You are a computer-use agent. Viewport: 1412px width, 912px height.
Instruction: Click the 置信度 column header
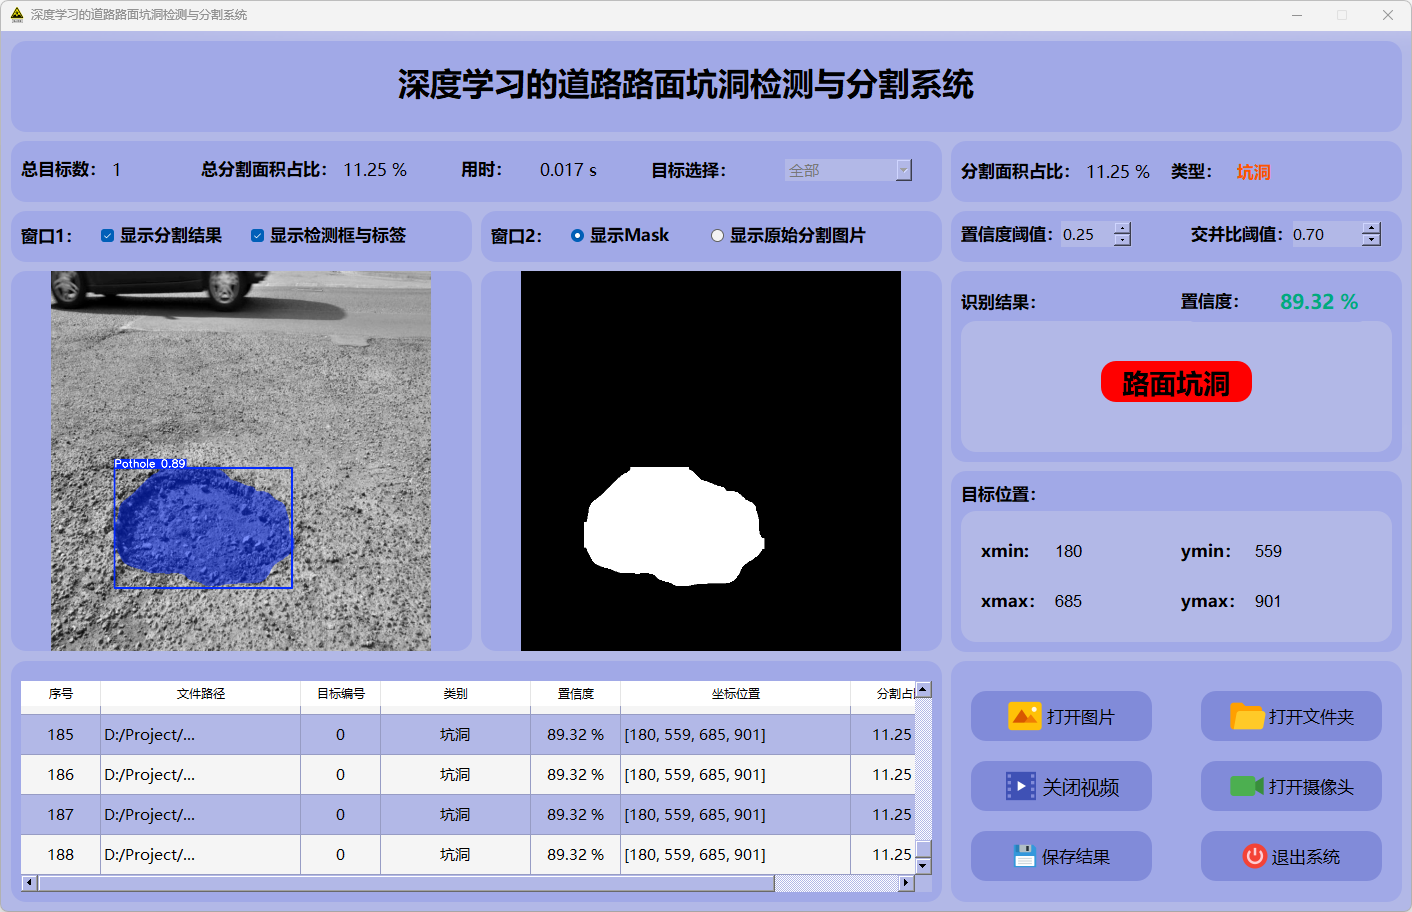[575, 693]
